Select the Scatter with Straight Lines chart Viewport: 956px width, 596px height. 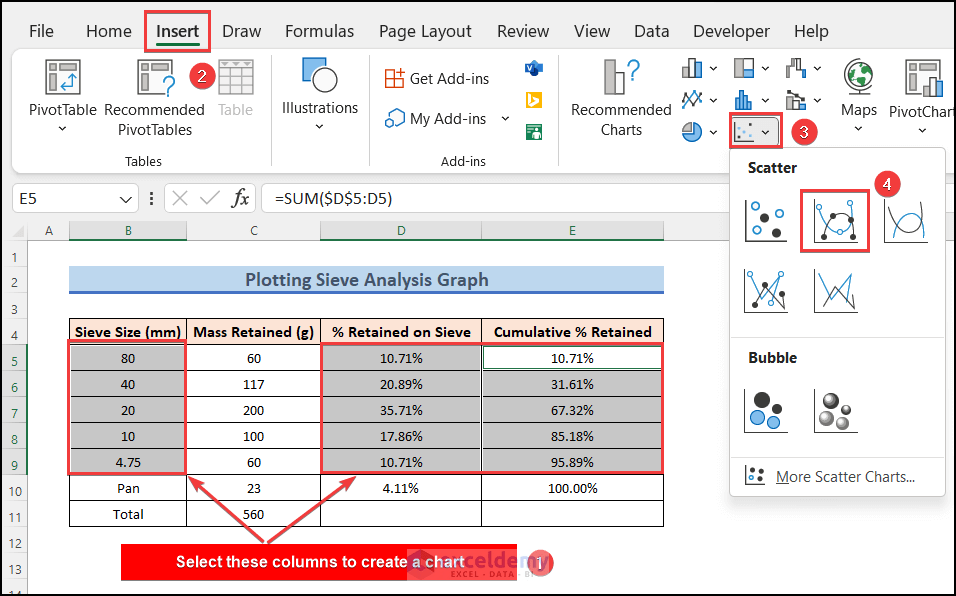coord(835,291)
